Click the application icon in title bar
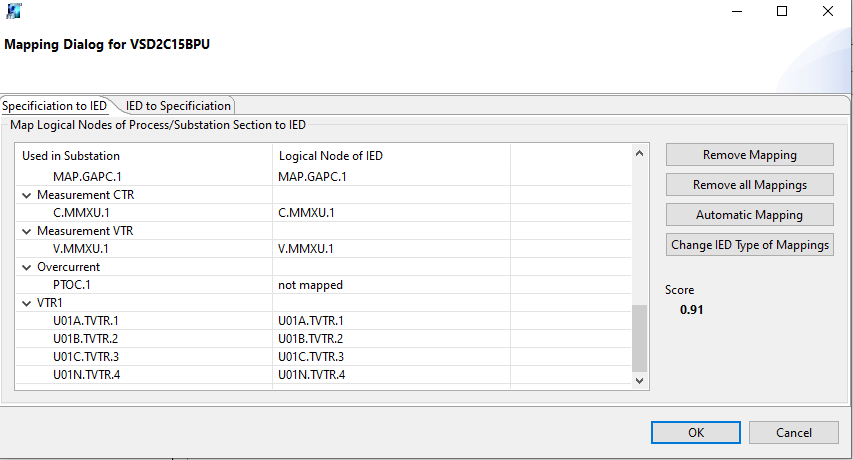This screenshot has width=853, height=460. [x=12, y=12]
